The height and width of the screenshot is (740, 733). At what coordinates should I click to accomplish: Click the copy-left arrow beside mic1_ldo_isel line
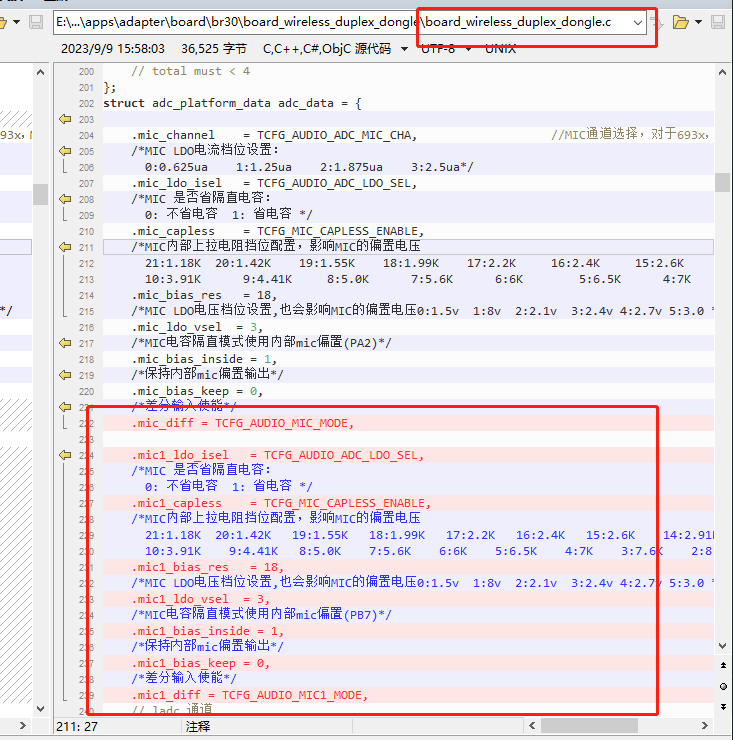click(65, 455)
